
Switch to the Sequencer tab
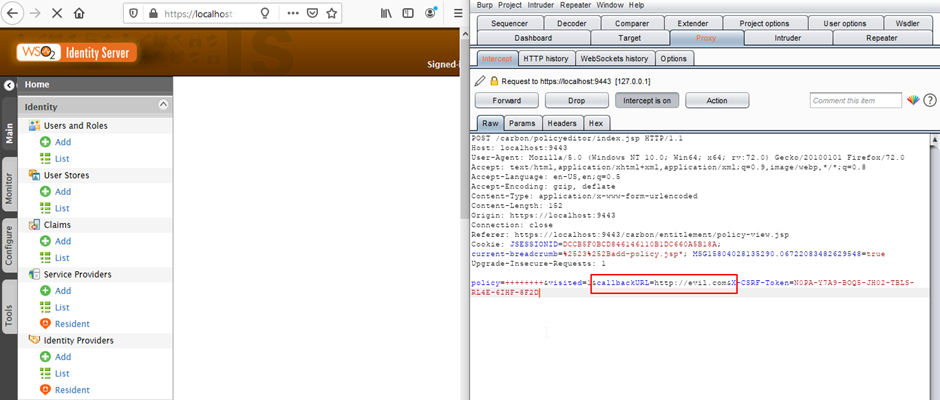510,23
